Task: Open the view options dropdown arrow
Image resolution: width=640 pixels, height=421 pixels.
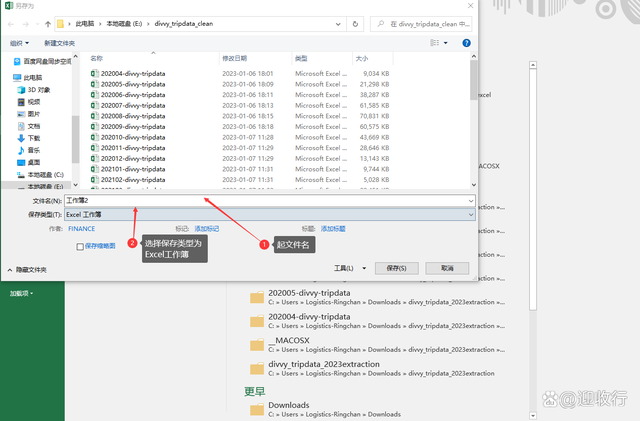Action: click(x=445, y=43)
